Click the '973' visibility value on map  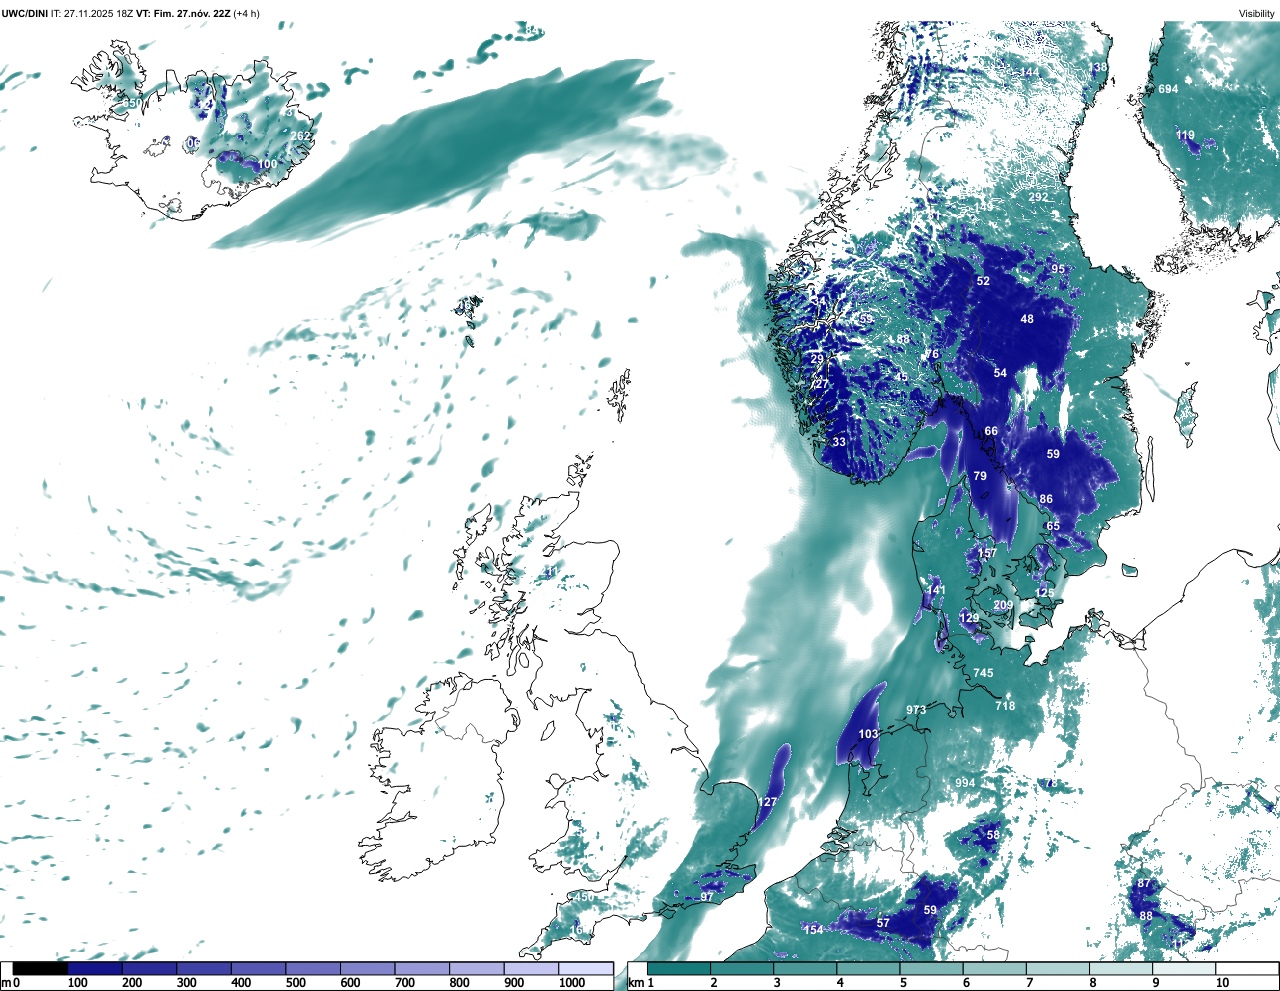(916, 710)
